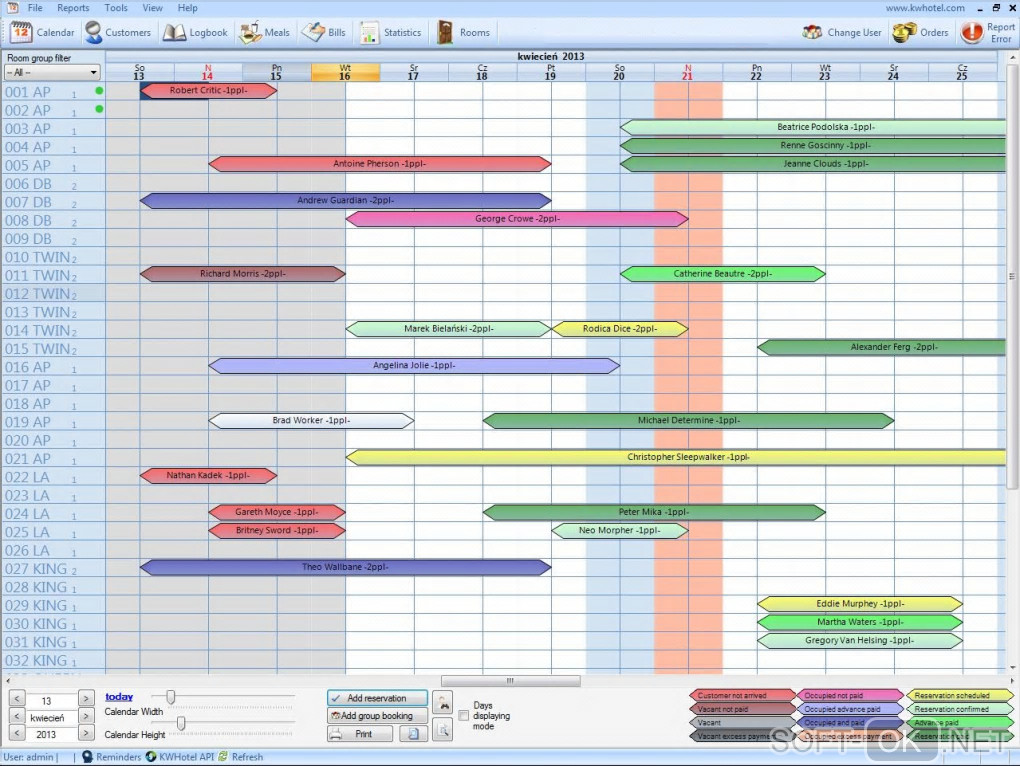The height and width of the screenshot is (766, 1020).
Task: Open the Logbook
Action: [x=195, y=33]
